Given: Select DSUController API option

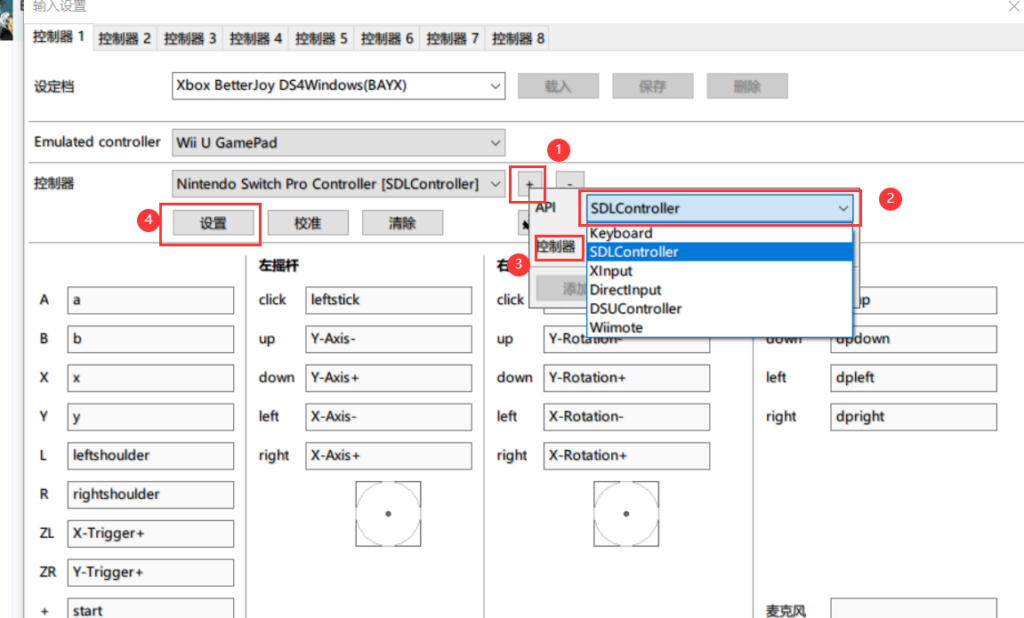Looking at the screenshot, I should click(x=636, y=309).
